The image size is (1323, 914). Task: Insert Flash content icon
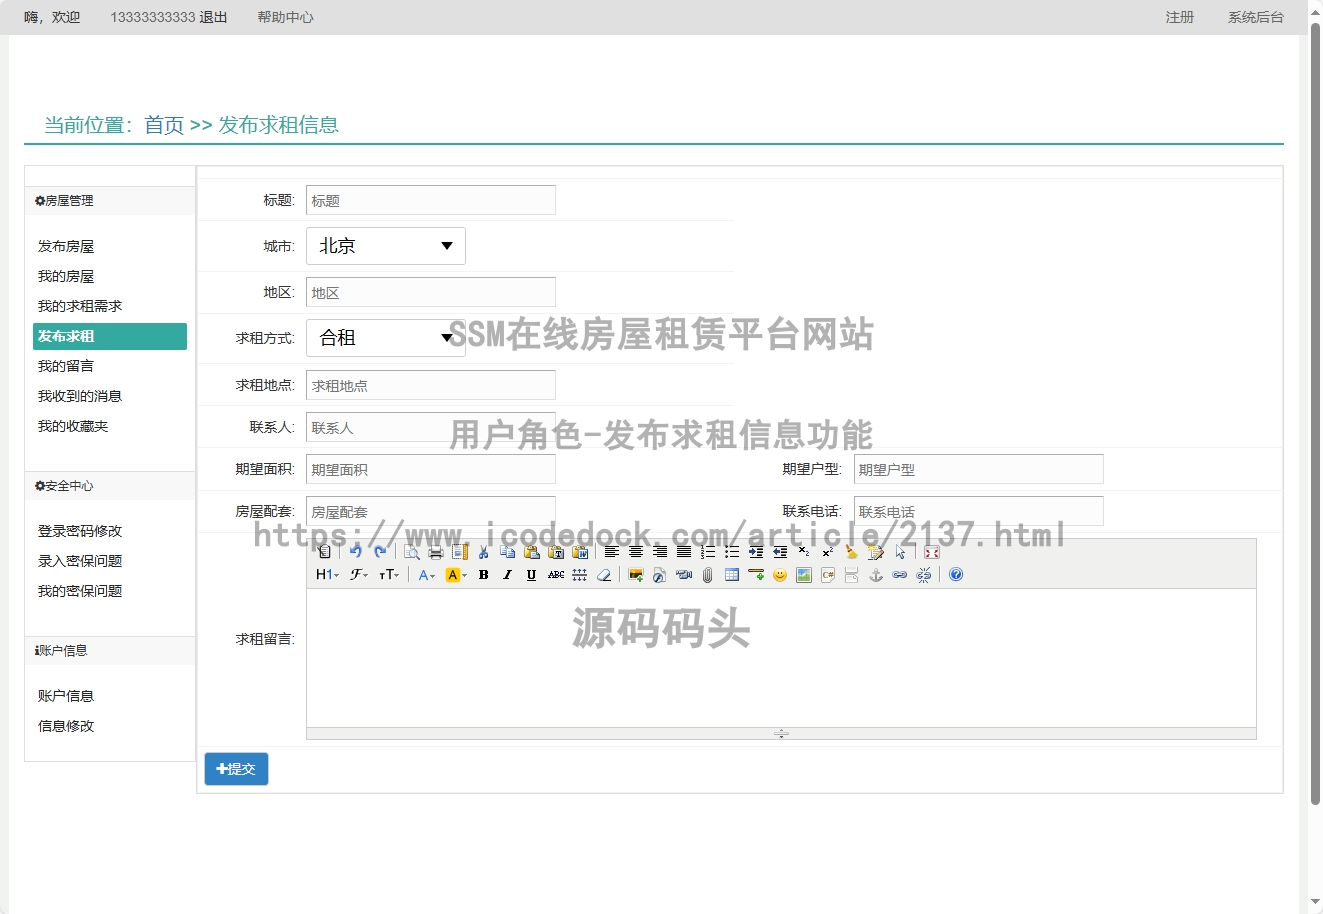click(x=659, y=575)
